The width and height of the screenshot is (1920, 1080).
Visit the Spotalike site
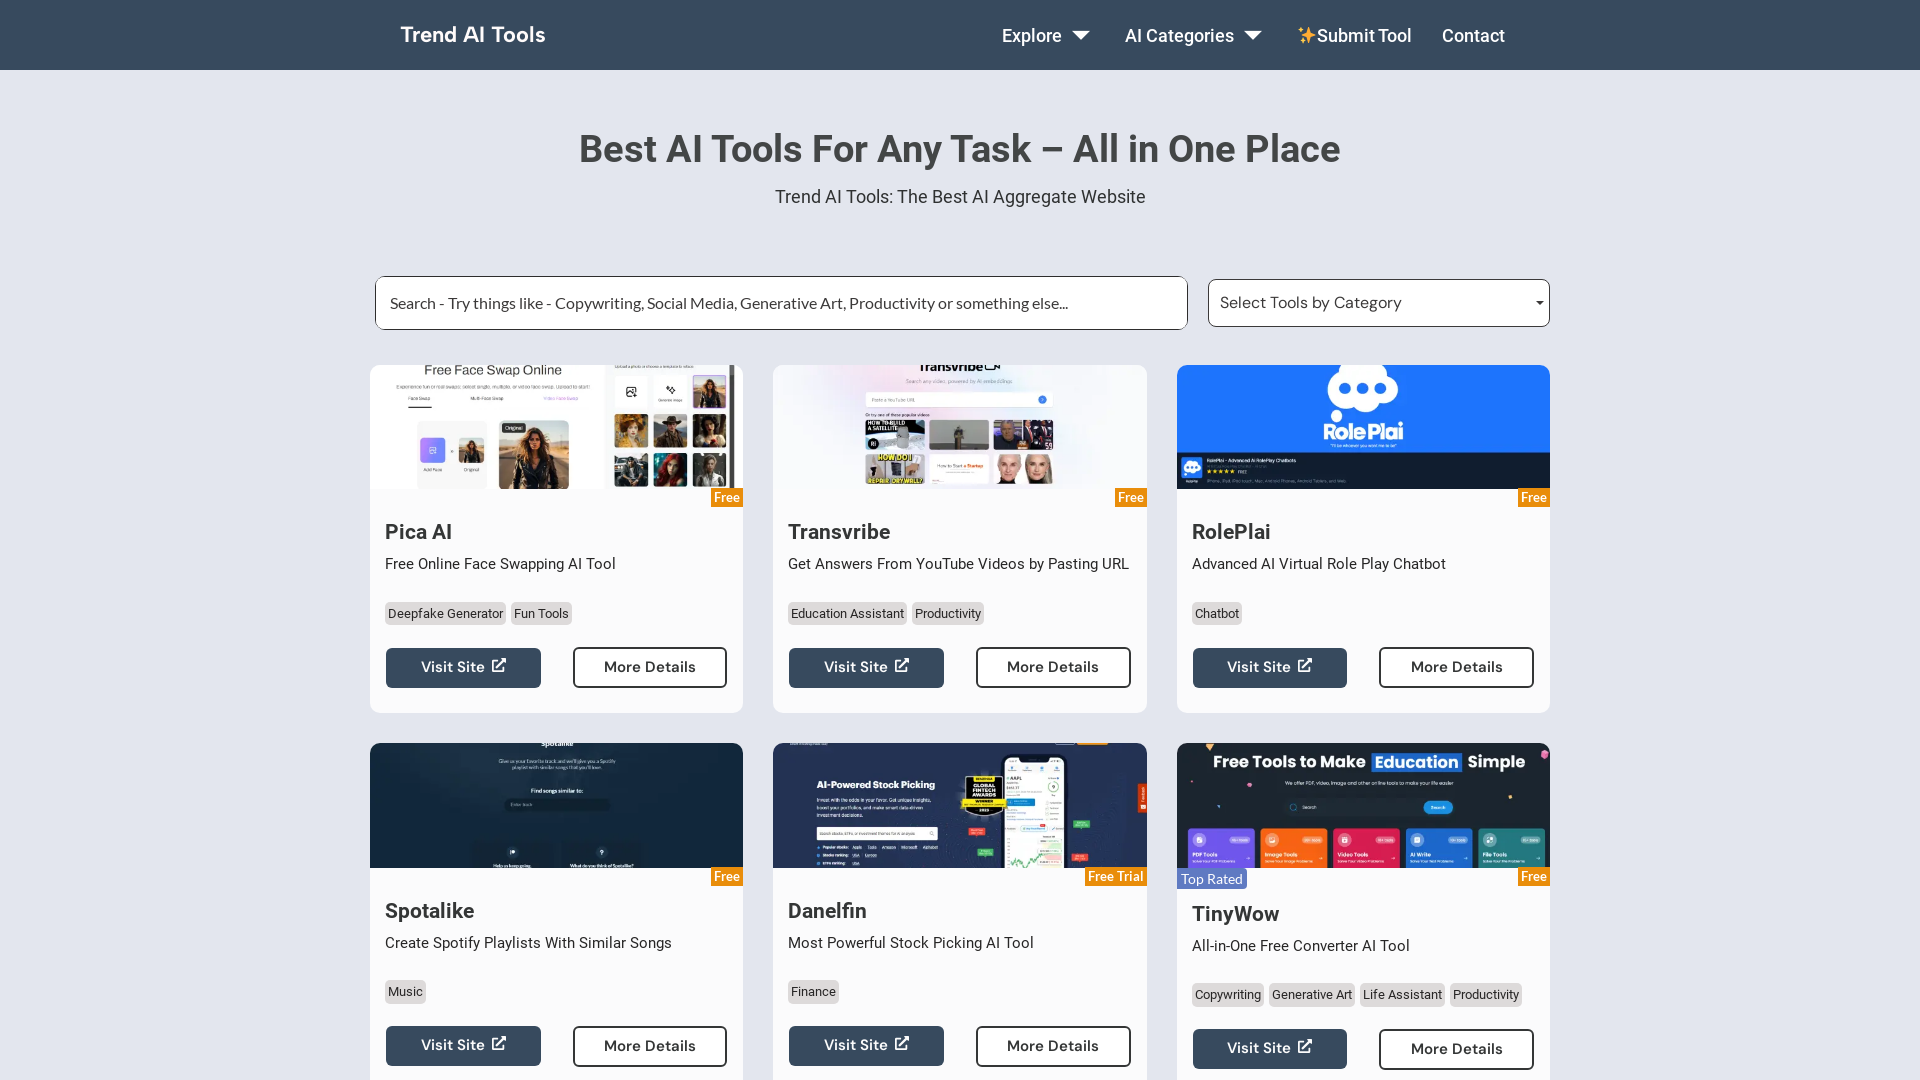coord(463,1046)
